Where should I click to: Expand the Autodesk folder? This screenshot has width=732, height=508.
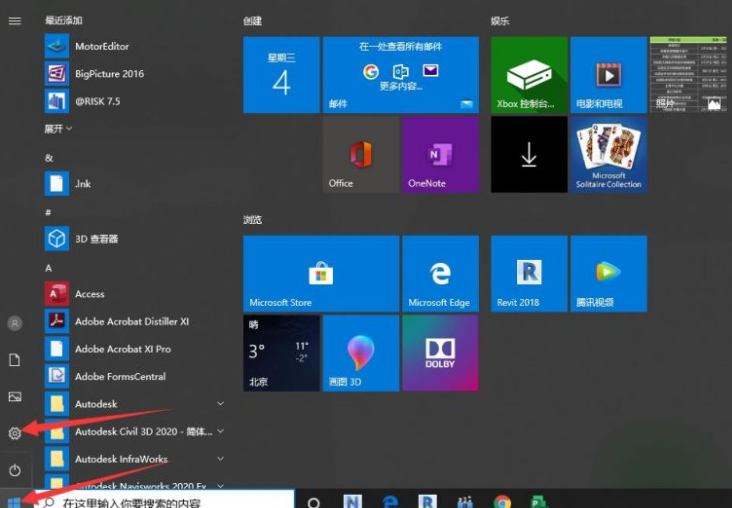[x=135, y=404]
